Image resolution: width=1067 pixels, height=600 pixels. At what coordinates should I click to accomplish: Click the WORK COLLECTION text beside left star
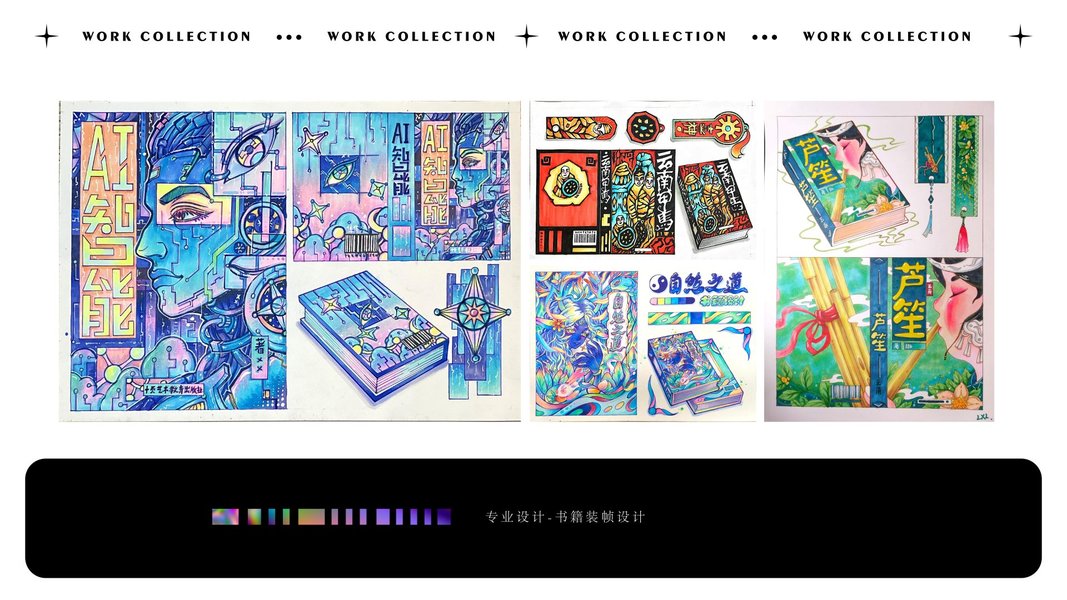pos(167,37)
